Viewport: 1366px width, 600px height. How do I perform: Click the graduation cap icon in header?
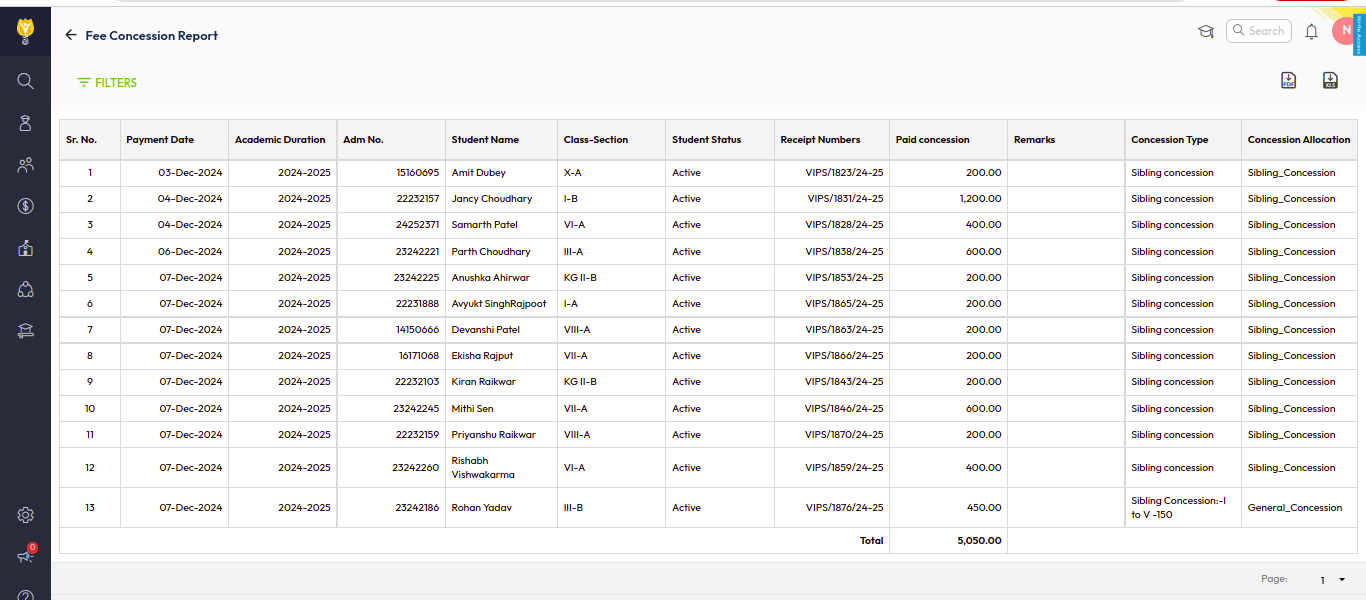[x=1206, y=32]
